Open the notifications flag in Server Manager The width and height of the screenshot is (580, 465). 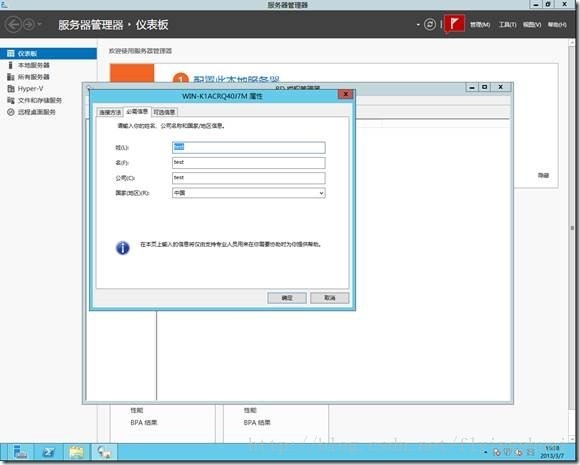pos(454,24)
